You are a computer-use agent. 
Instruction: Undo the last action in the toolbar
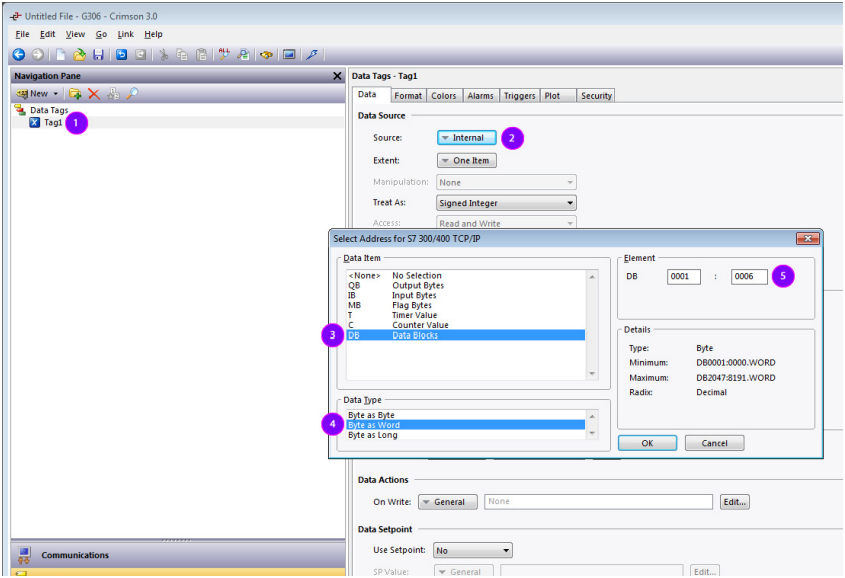tap(122, 54)
